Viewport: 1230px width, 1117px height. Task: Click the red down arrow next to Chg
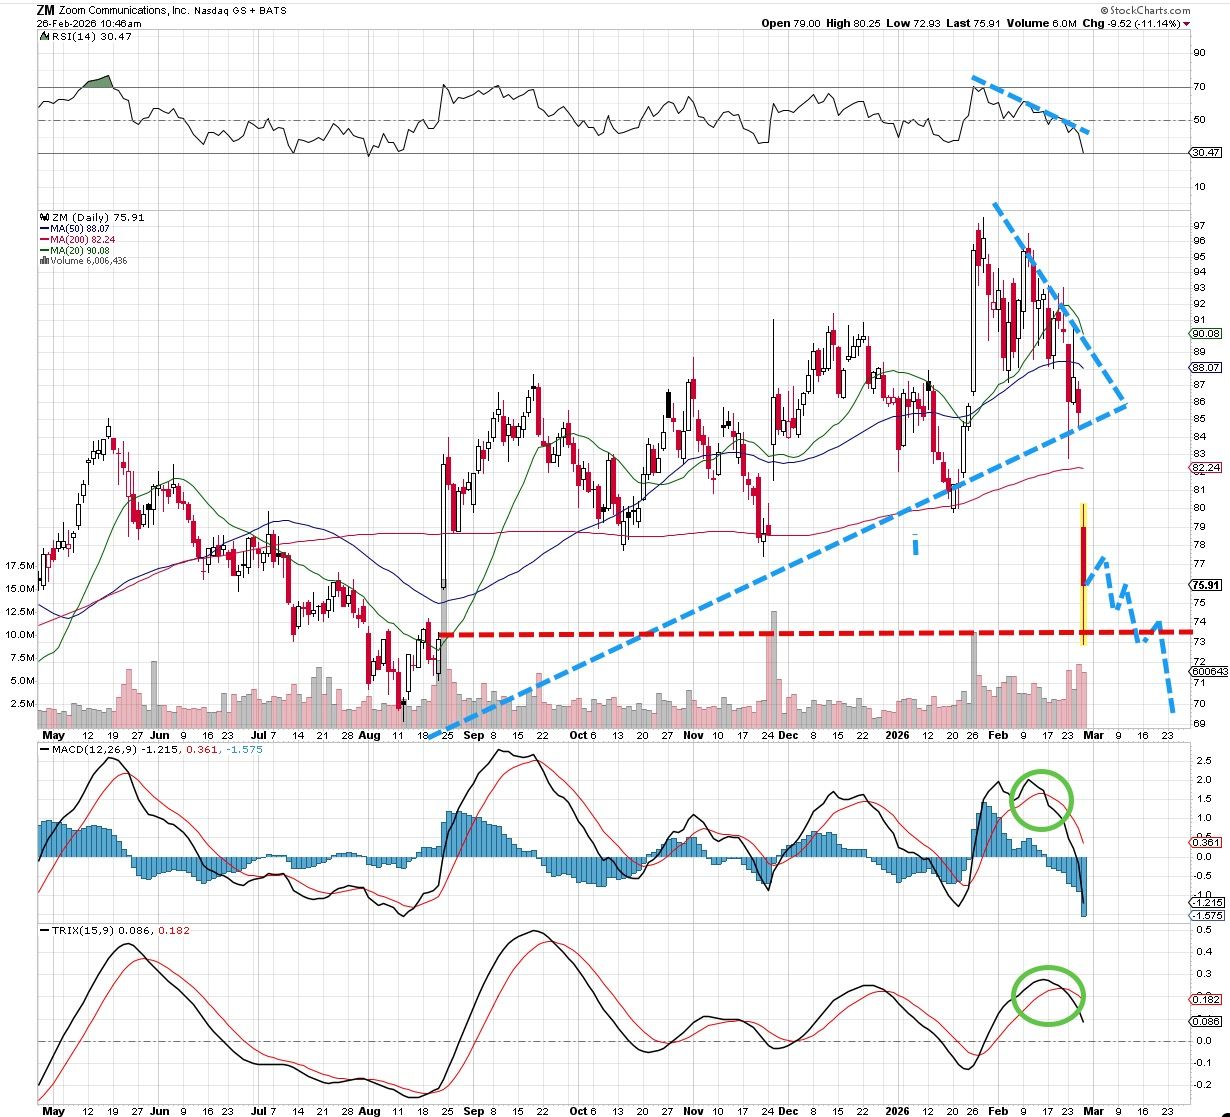1187,23
